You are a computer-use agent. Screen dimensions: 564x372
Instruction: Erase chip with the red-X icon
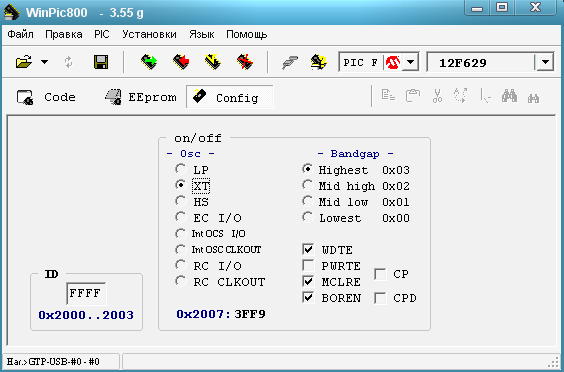[245, 62]
